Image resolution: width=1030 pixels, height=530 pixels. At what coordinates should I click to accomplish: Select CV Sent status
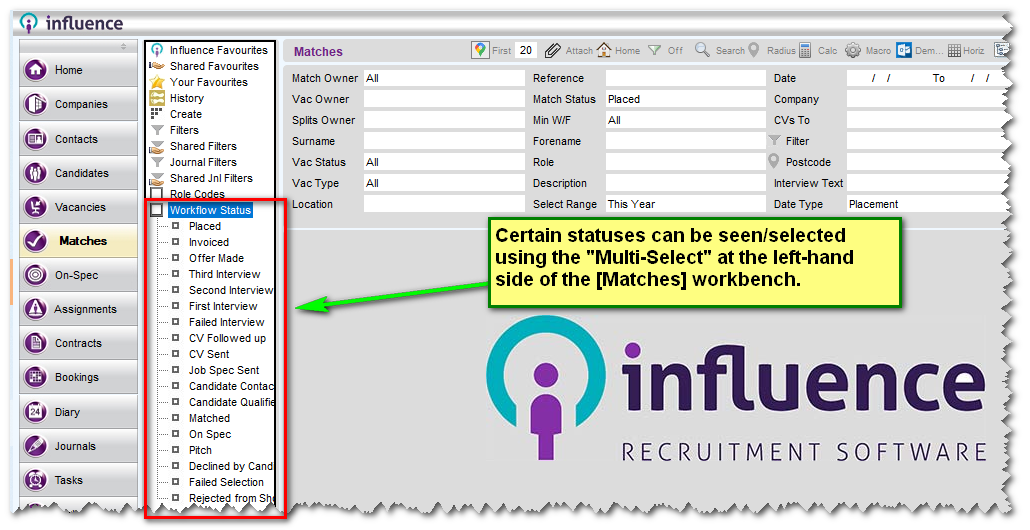(209, 354)
